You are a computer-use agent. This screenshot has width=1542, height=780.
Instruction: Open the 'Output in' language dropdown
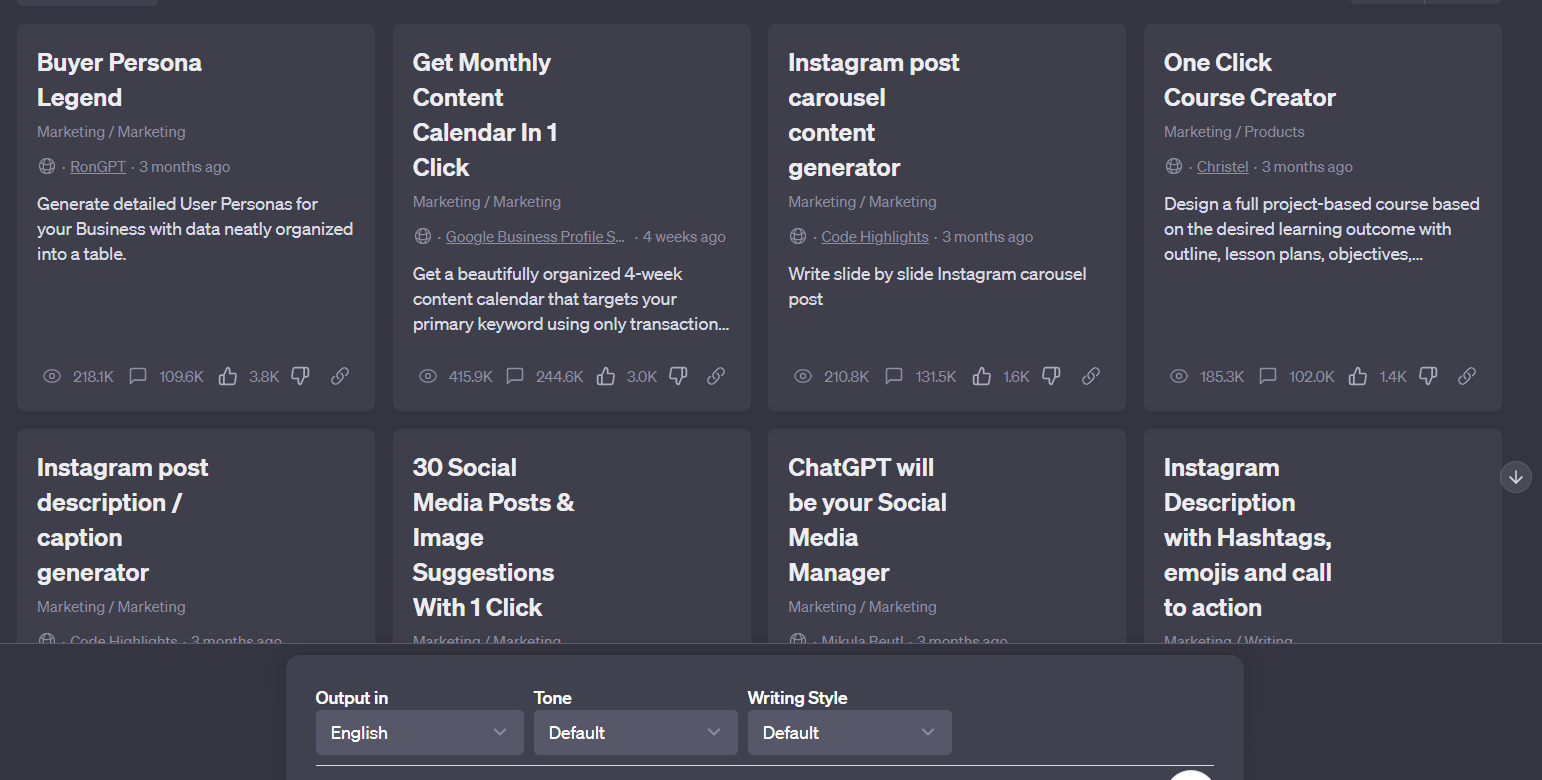tap(419, 732)
